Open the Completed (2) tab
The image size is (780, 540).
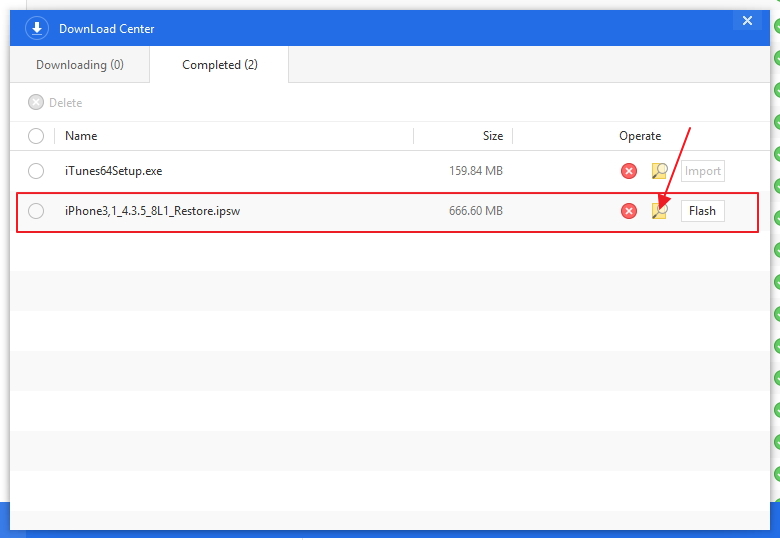click(x=219, y=65)
